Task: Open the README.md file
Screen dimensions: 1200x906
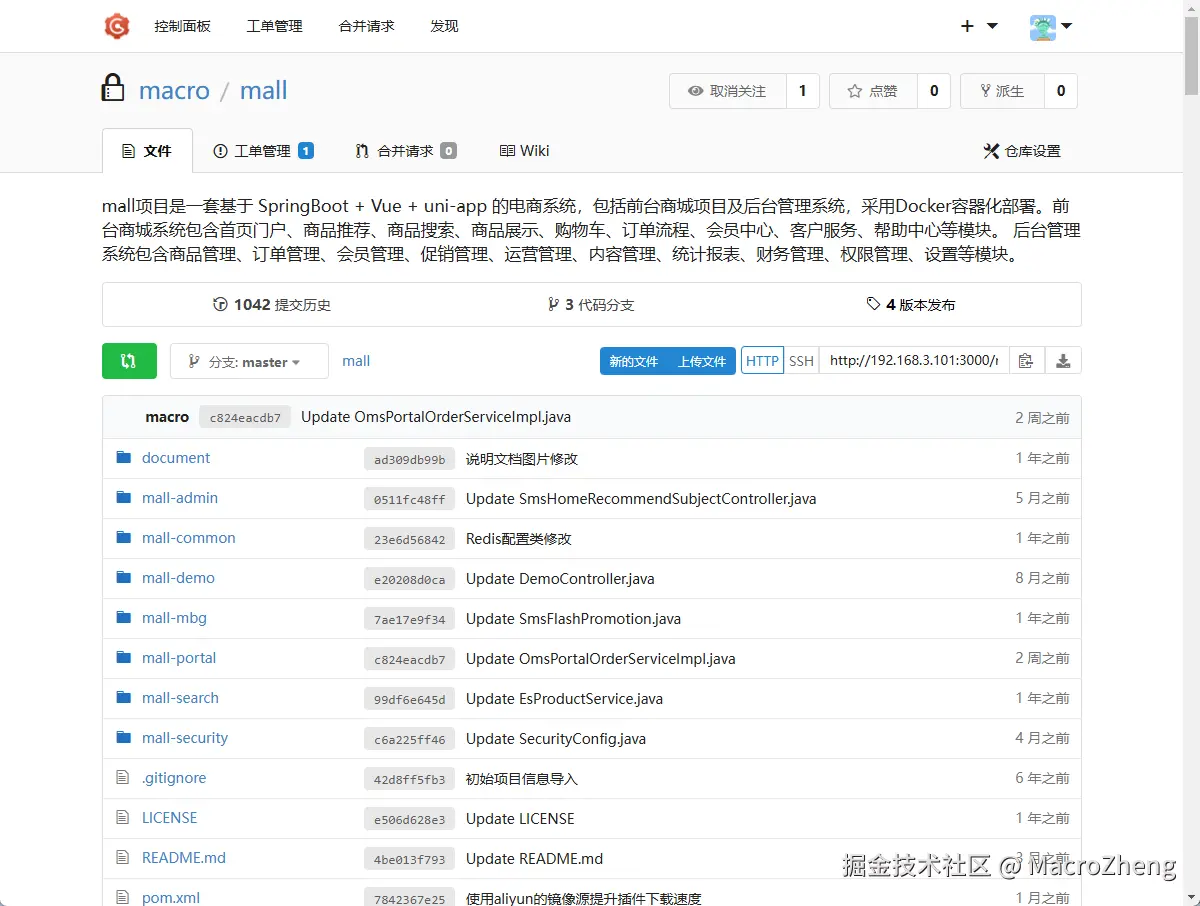Action: click(184, 858)
